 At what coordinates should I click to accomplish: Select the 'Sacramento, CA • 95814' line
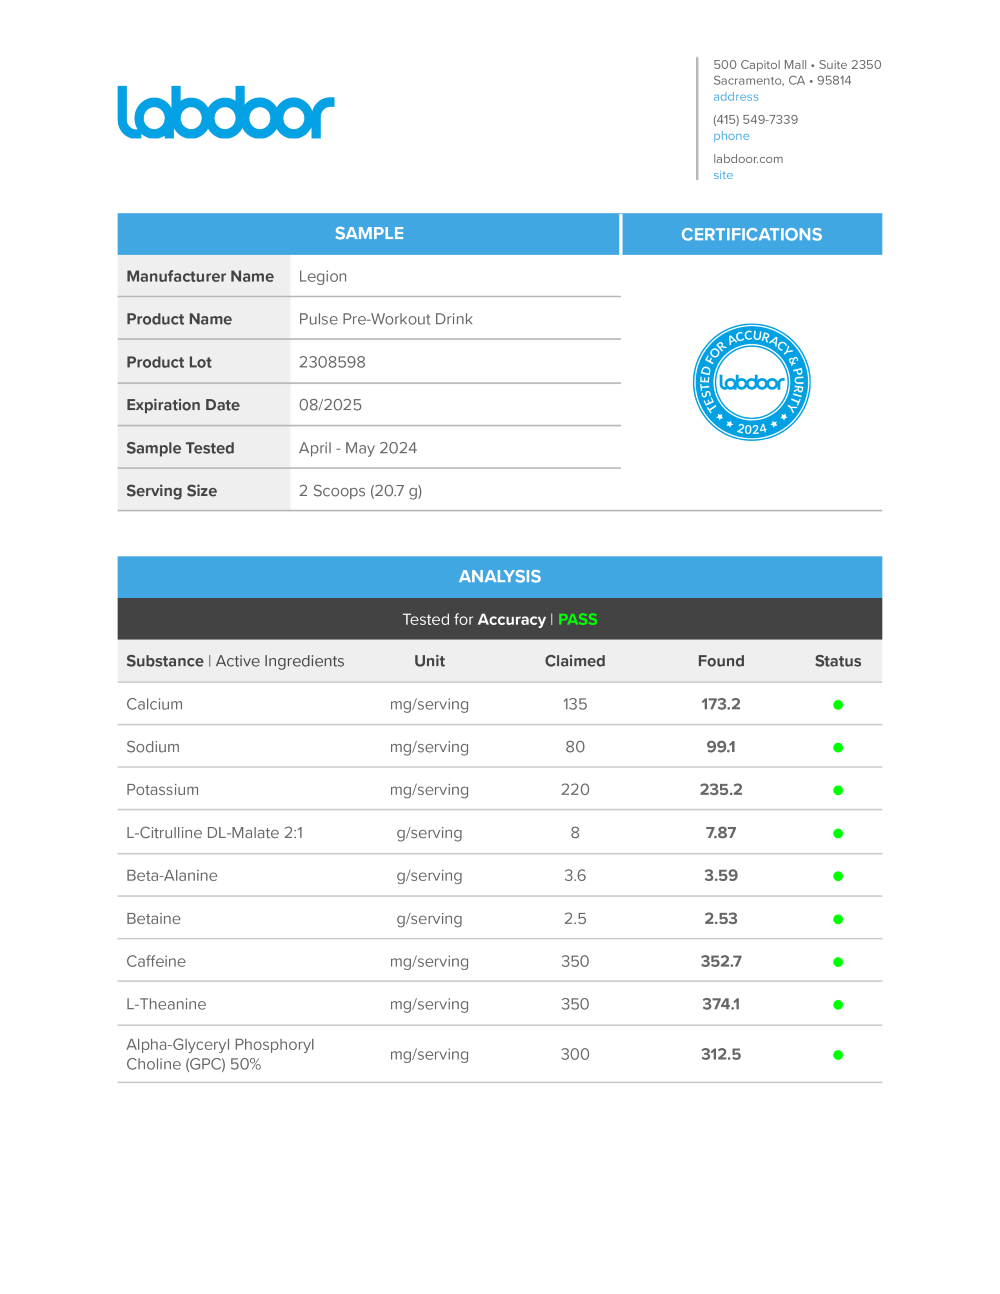click(782, 81)
